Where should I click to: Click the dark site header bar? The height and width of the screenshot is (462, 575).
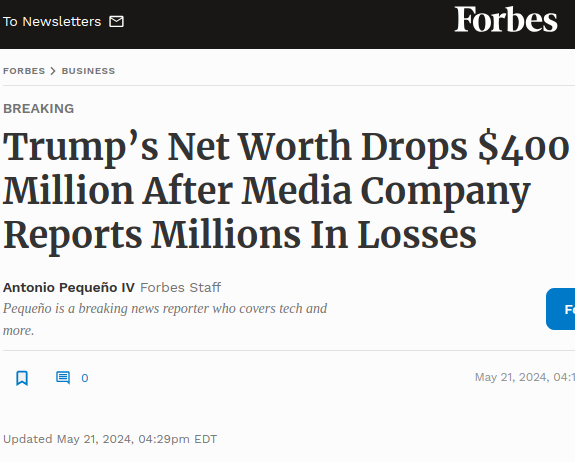(288, 24)
